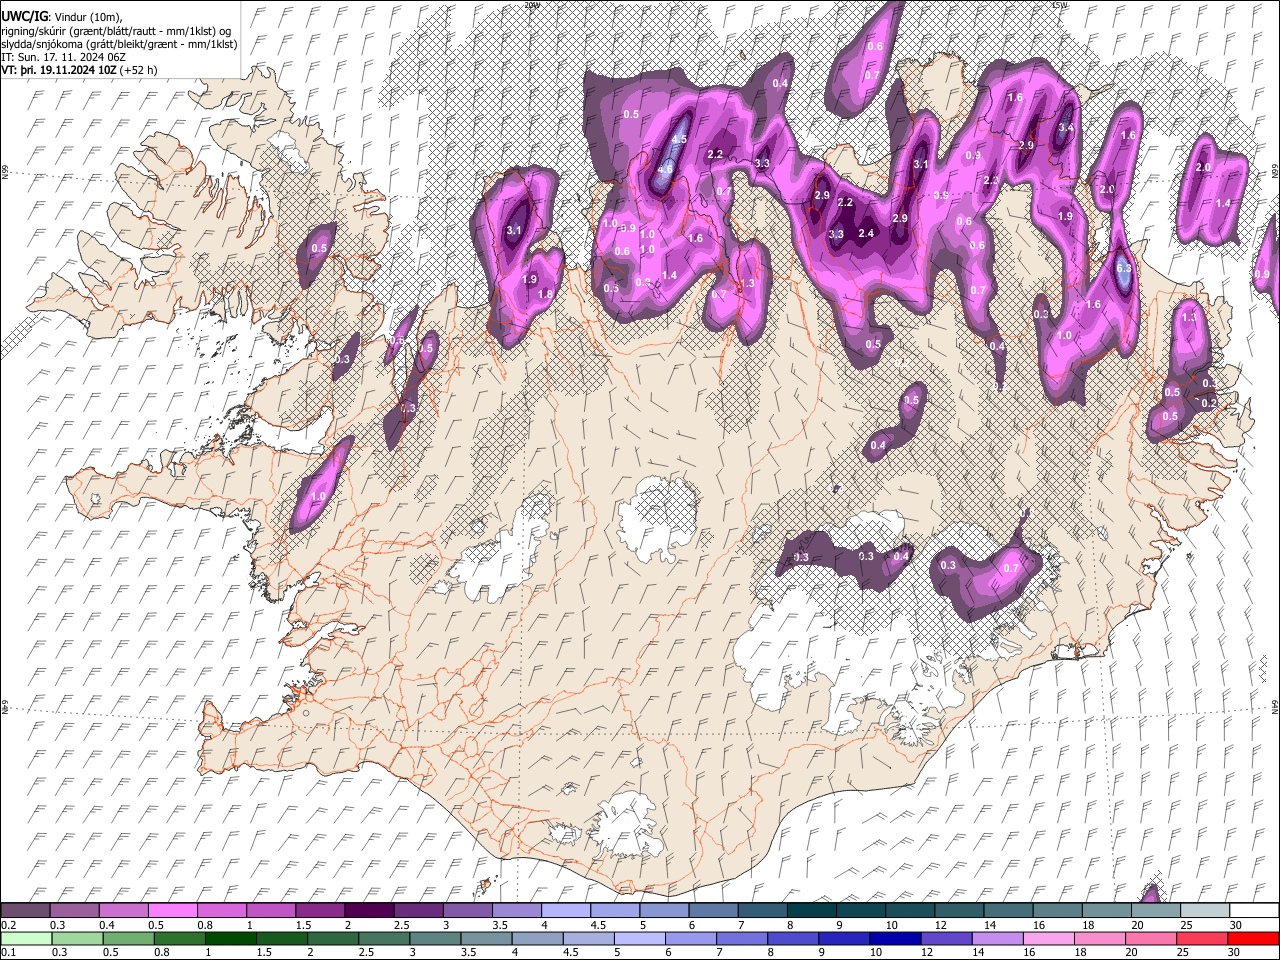Click the '20W' longitude label at the top edge

pyautogui.click(x=531, y=5)
